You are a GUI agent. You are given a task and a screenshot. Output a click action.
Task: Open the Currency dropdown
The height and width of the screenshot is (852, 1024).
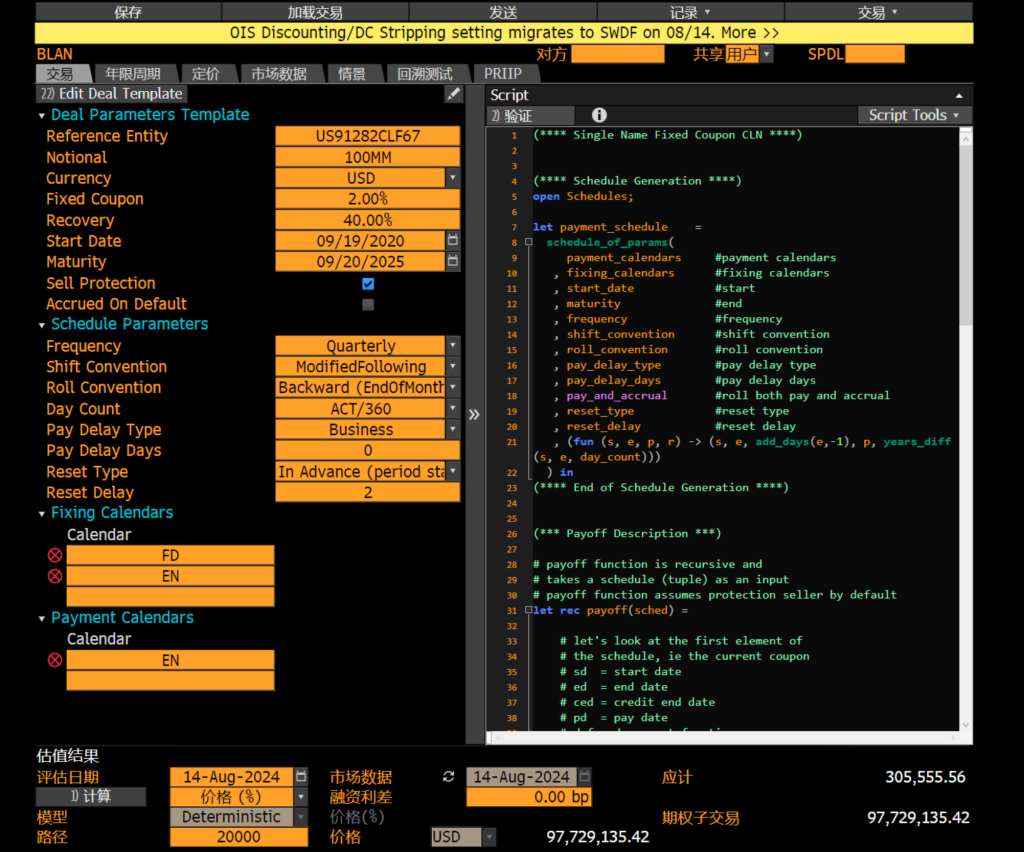coord(453,178)
